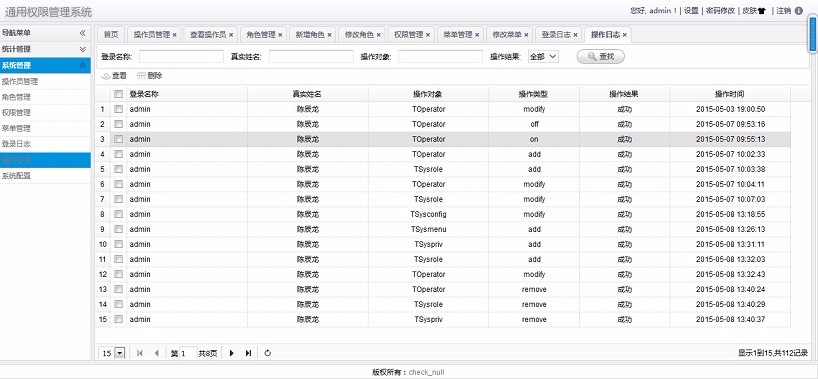The image size is (818, 379).
Task: Go to the first page
Action: pyautogui.click(x=140, y=353)
